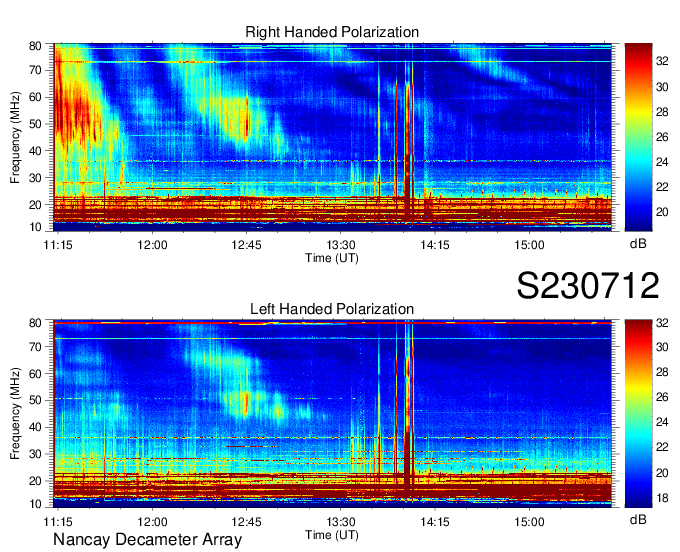Click 24 value on Left Handed colorbar scale
The image size is (680, 552).
(662, 422)
